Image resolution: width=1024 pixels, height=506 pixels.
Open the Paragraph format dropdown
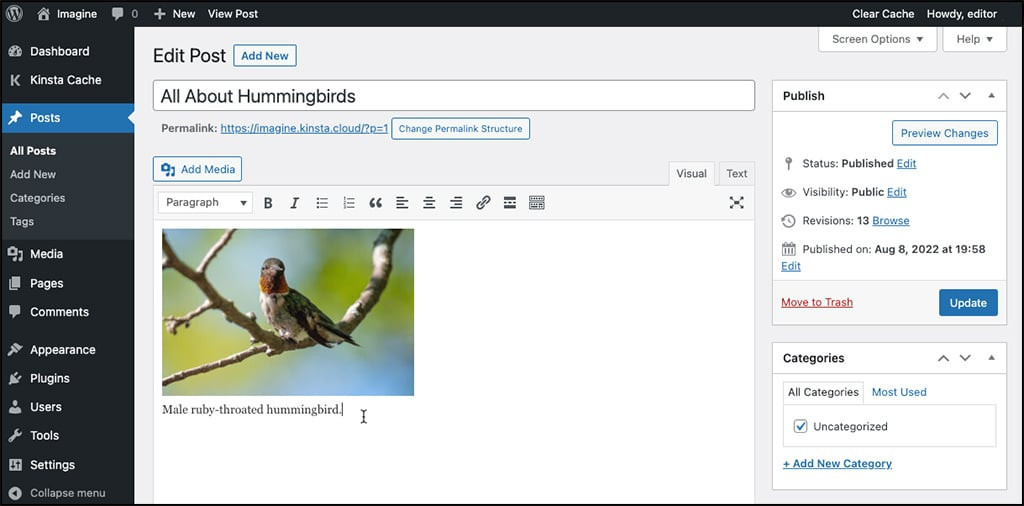pyautogui.click(x=205, y=203)
